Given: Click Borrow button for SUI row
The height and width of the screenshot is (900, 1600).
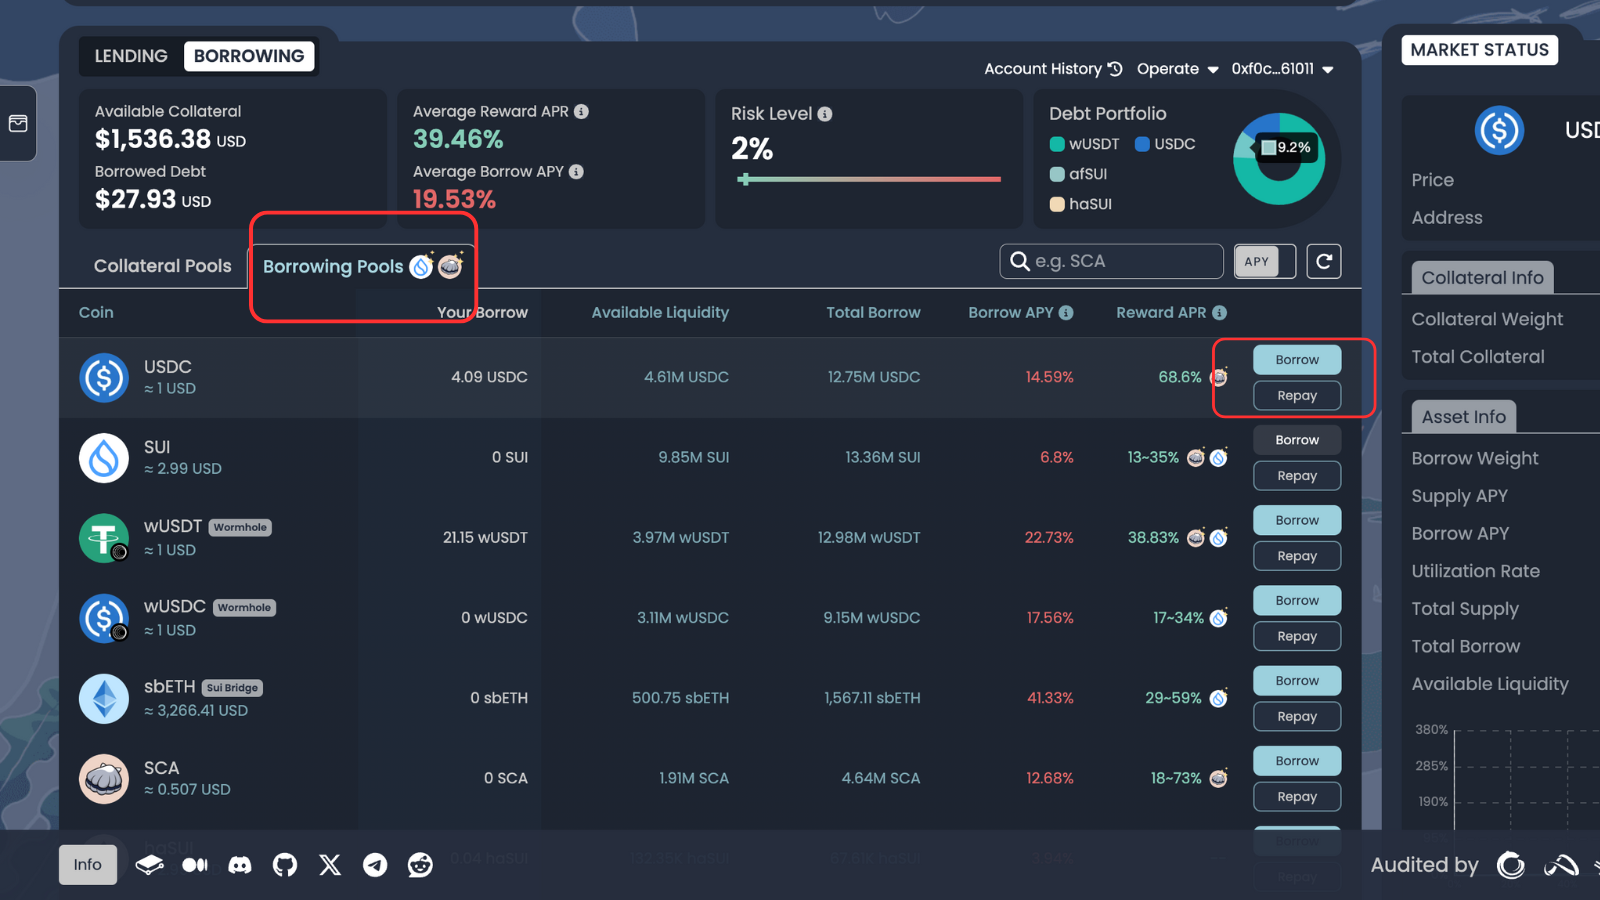Looking at the screenshot, I should pyautogui.click(x=1297, y=440).
